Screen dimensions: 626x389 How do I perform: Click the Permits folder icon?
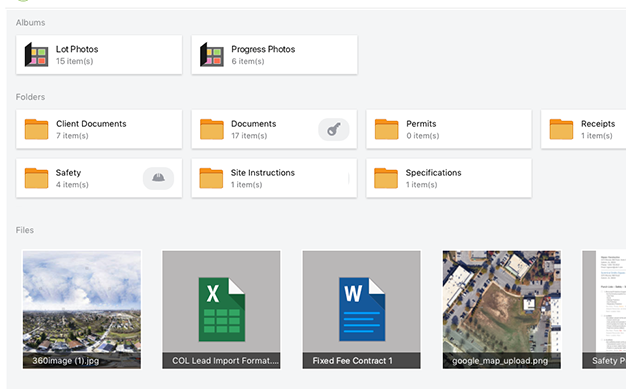point(386,129)
